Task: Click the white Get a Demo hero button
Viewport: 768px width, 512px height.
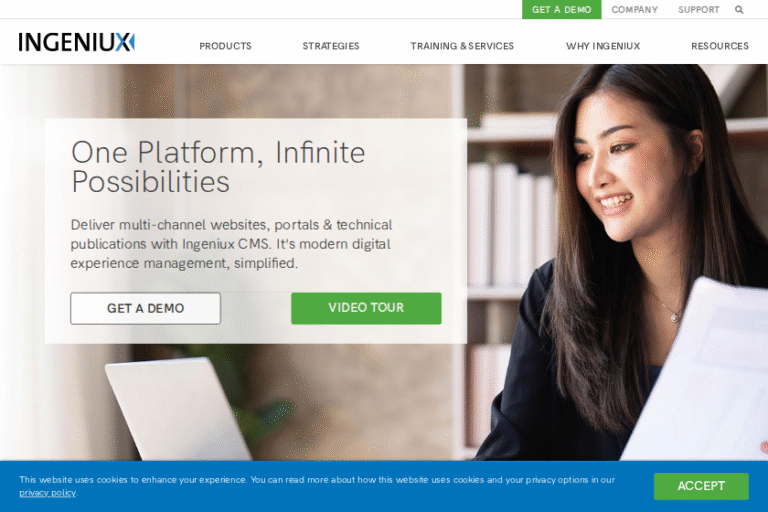Action: pyautogui.click(x=145, y=308)
